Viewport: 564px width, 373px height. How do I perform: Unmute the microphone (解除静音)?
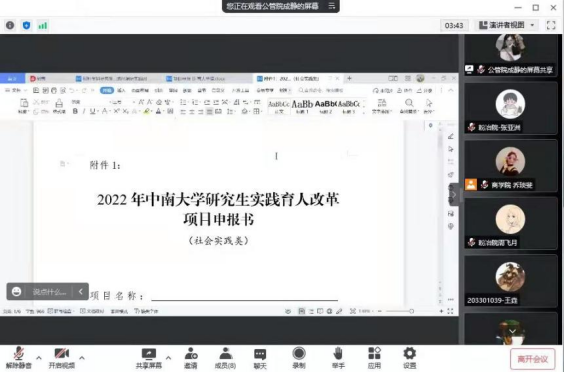tap(19, 358)
